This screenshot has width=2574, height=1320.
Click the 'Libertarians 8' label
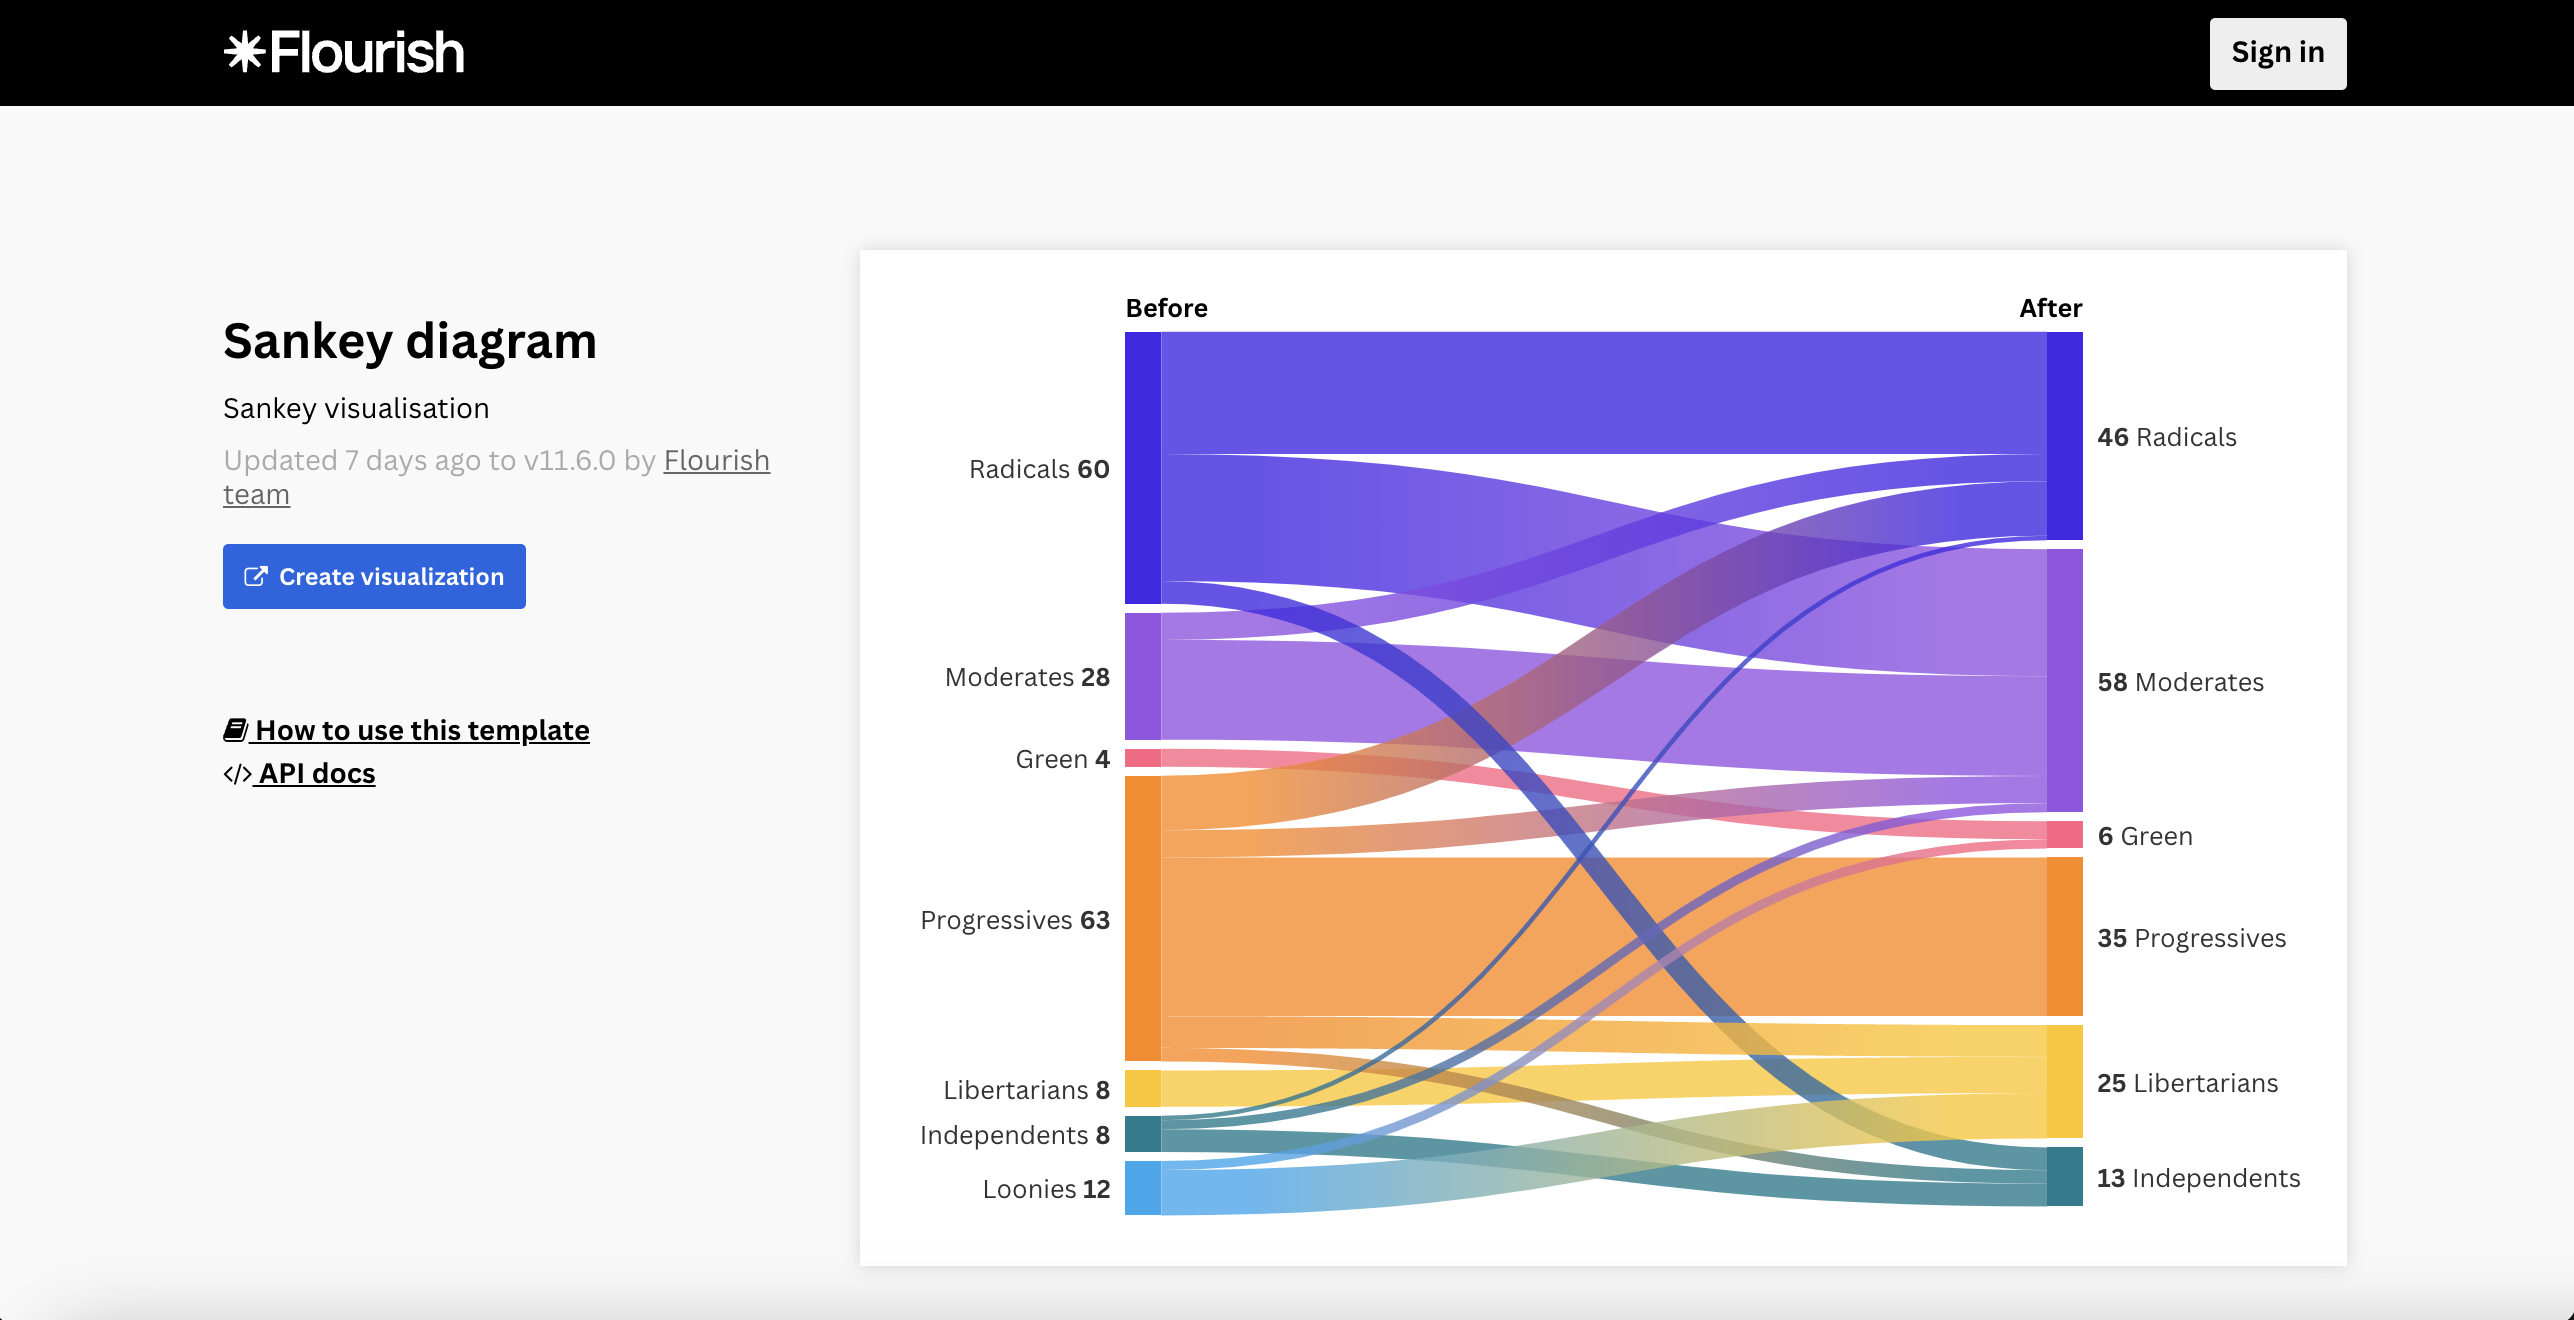pyautogui.click(x=1026, y=1090)
